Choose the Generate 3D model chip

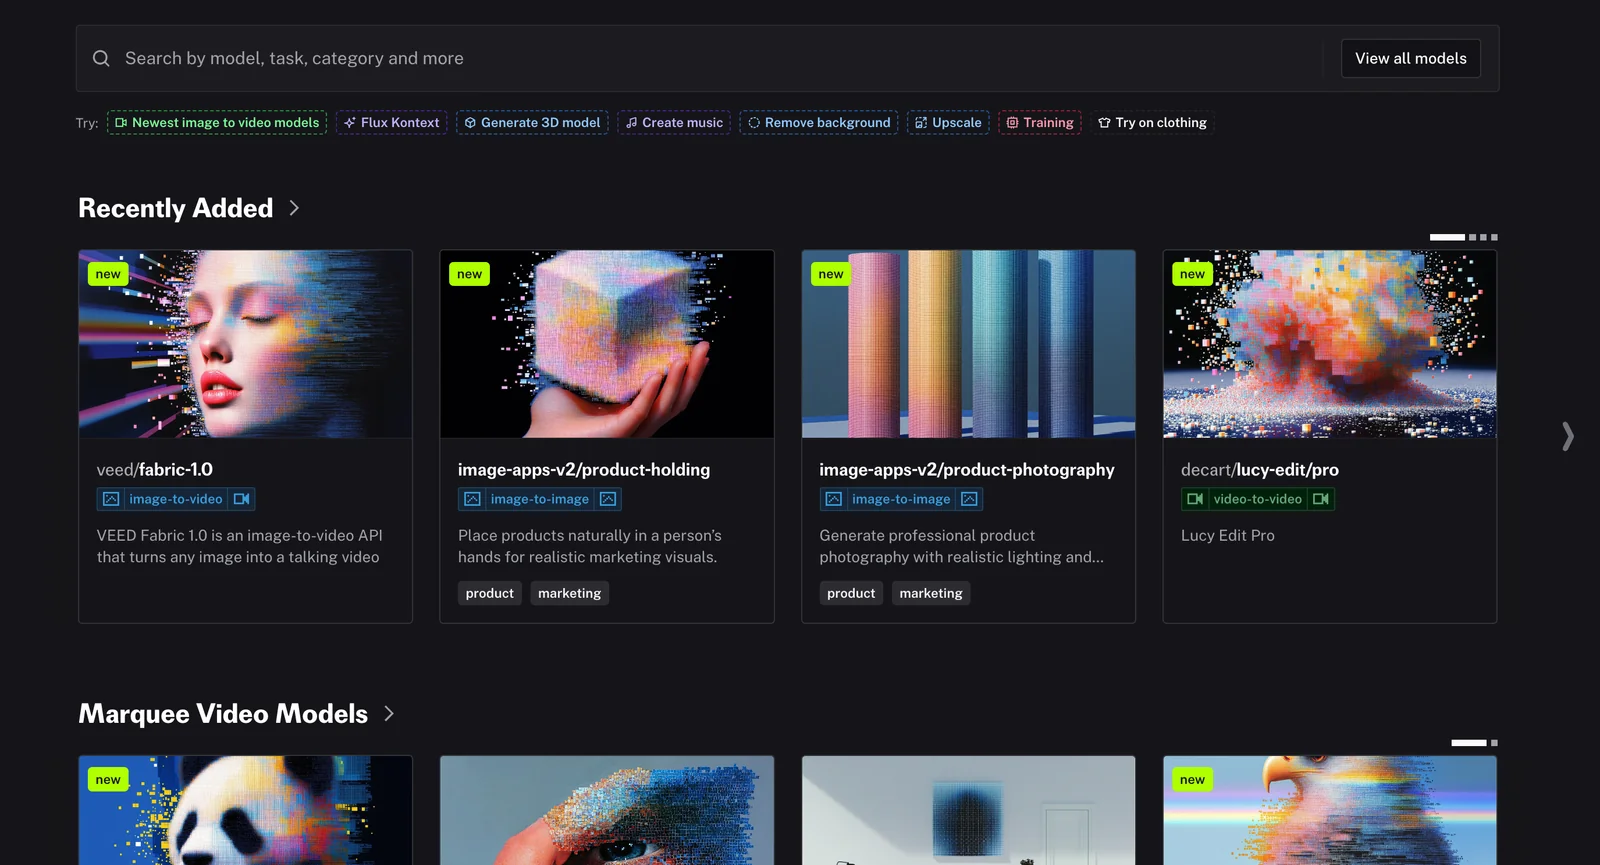click(532, 123)
